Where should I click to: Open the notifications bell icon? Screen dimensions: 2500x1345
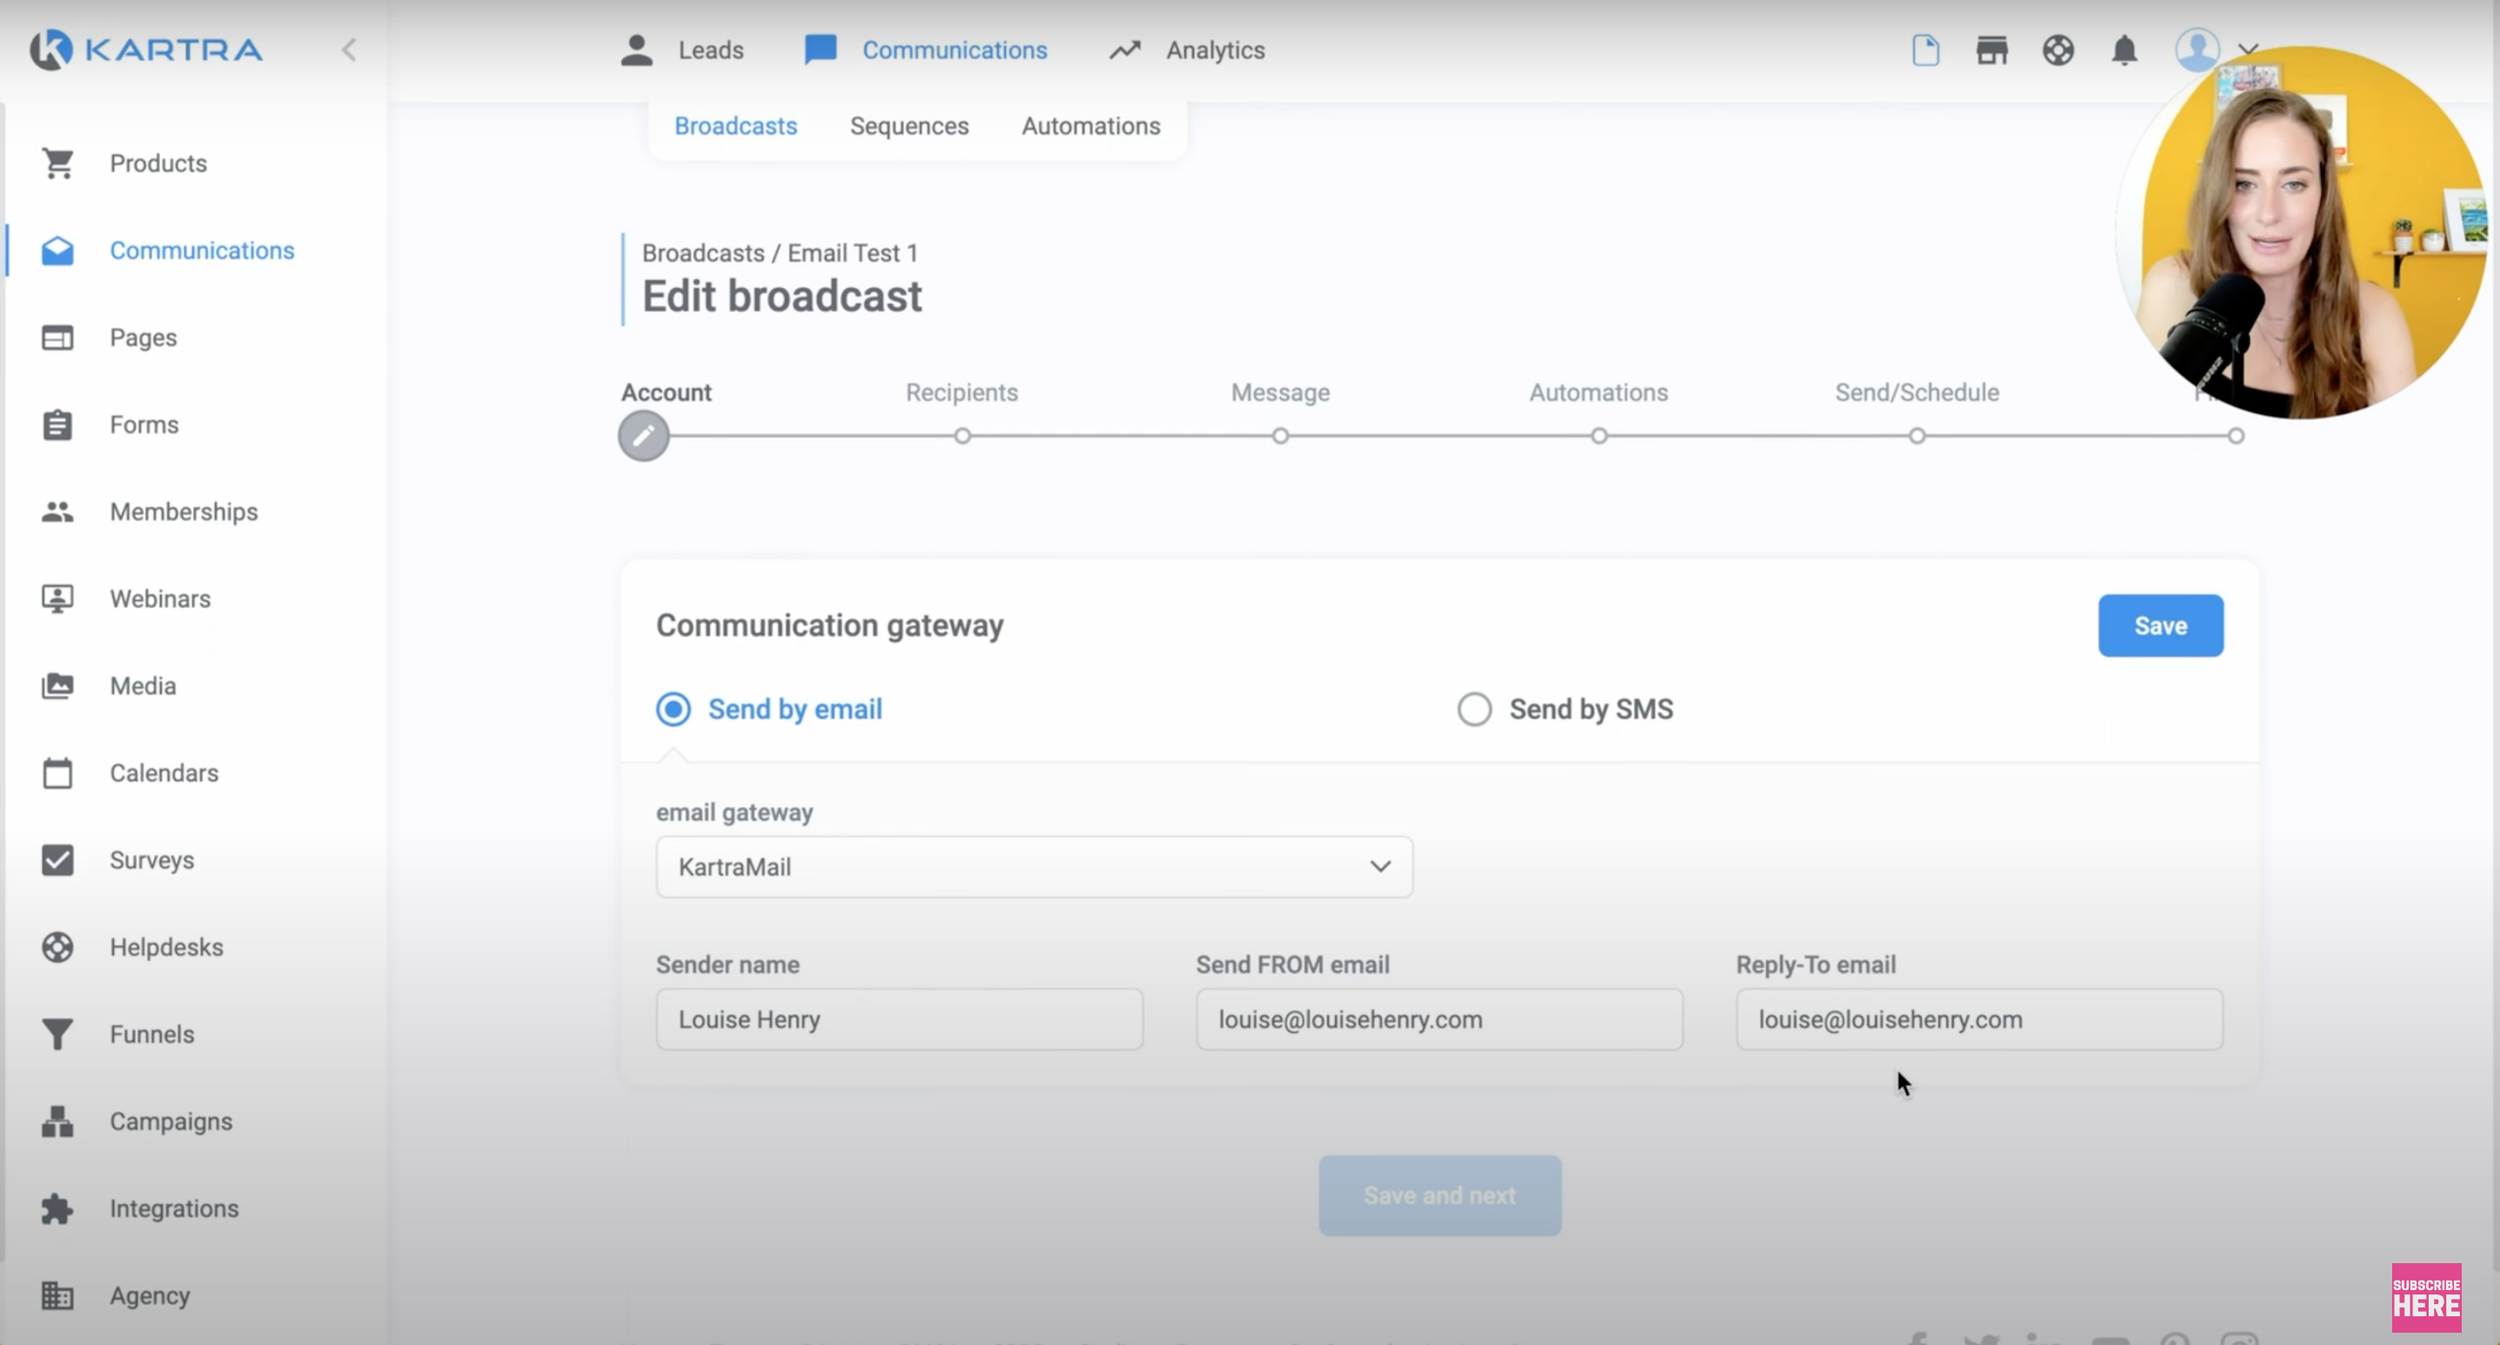(2124, 50)
